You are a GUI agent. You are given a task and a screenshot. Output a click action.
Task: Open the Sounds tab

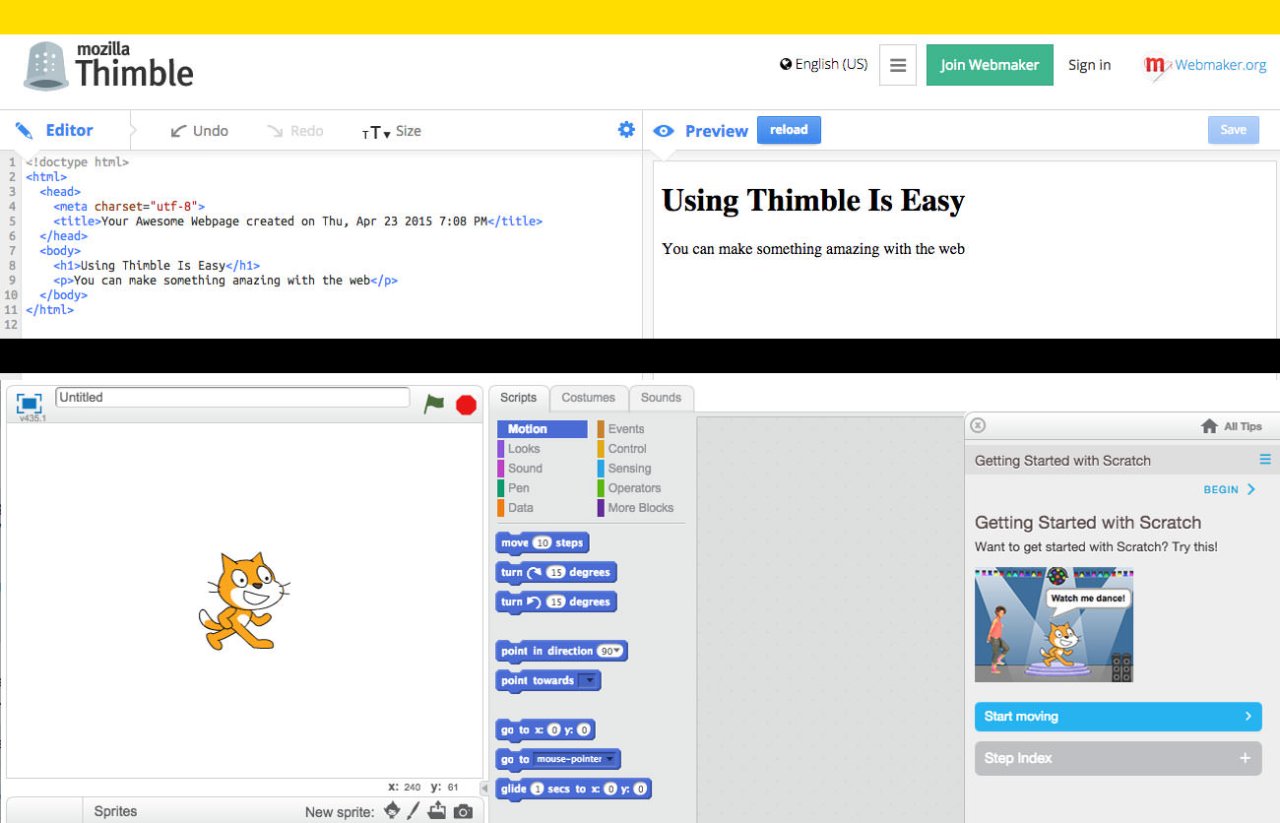660,398
